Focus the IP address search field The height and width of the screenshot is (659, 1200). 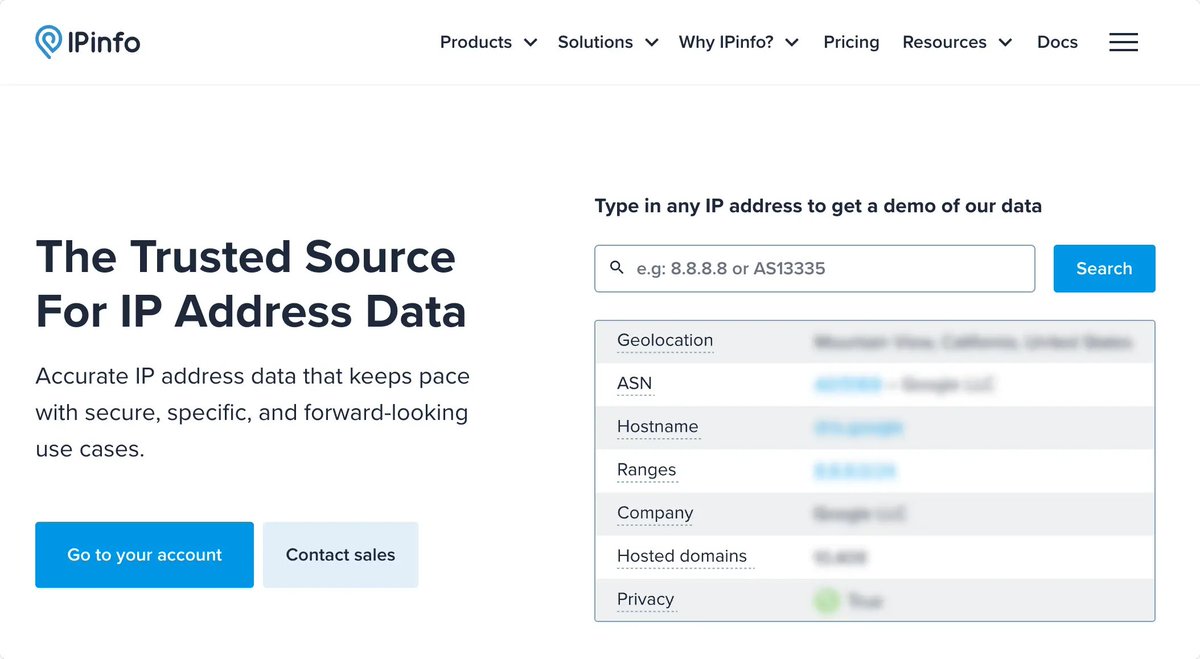tap(814, 268)
